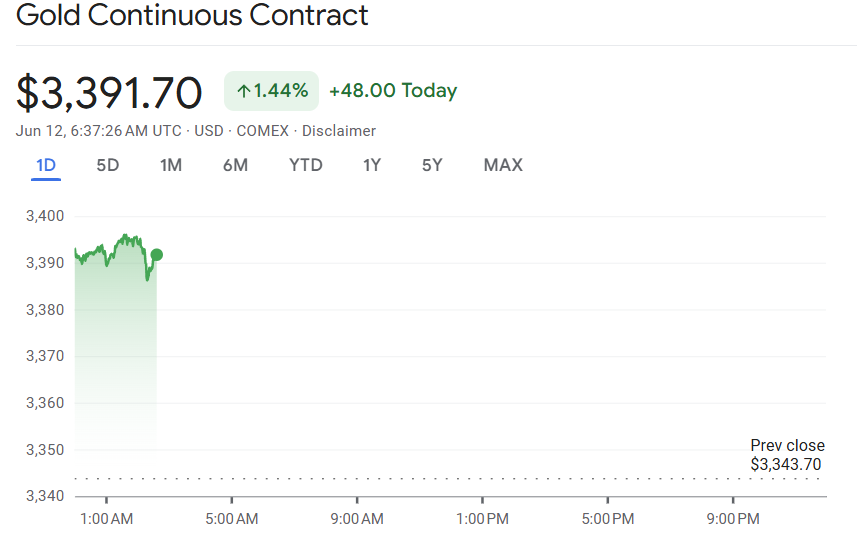Open the 1M time range
Viewport: 857px width, 542px height.
point(171,165)
